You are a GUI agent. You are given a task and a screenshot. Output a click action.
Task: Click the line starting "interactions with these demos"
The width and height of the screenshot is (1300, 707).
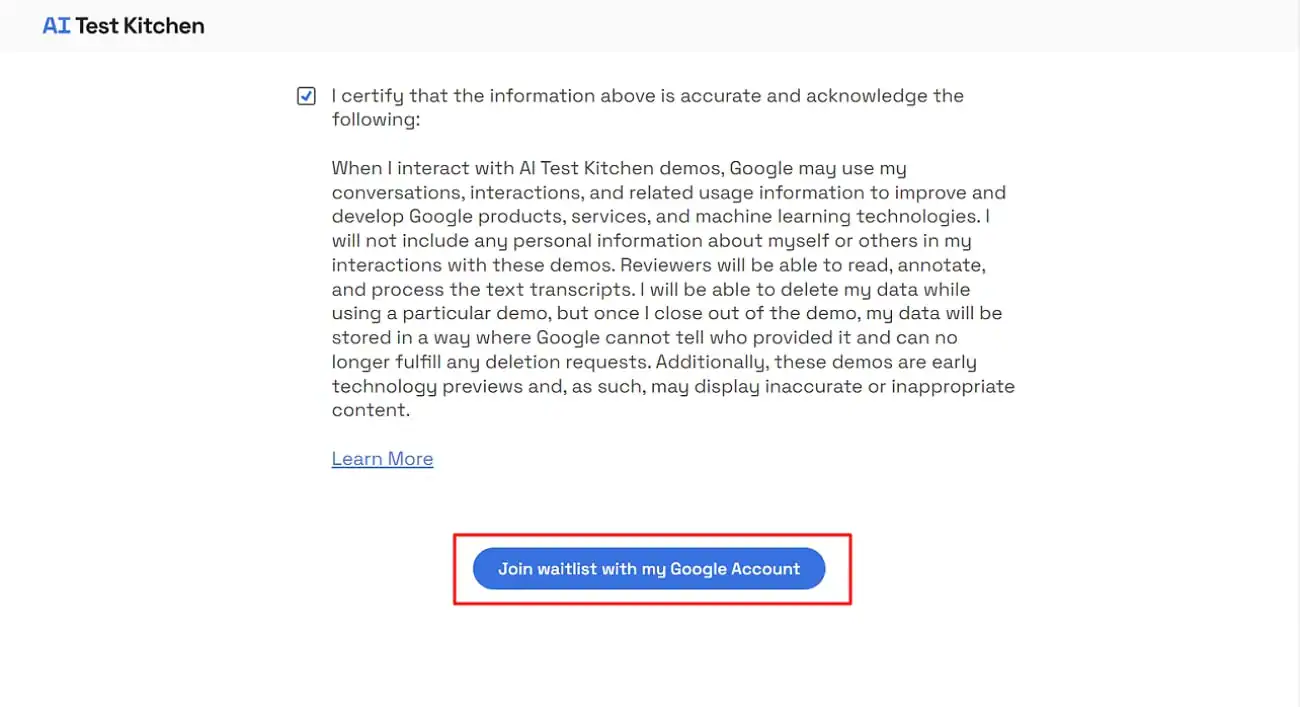pos(660,265)
